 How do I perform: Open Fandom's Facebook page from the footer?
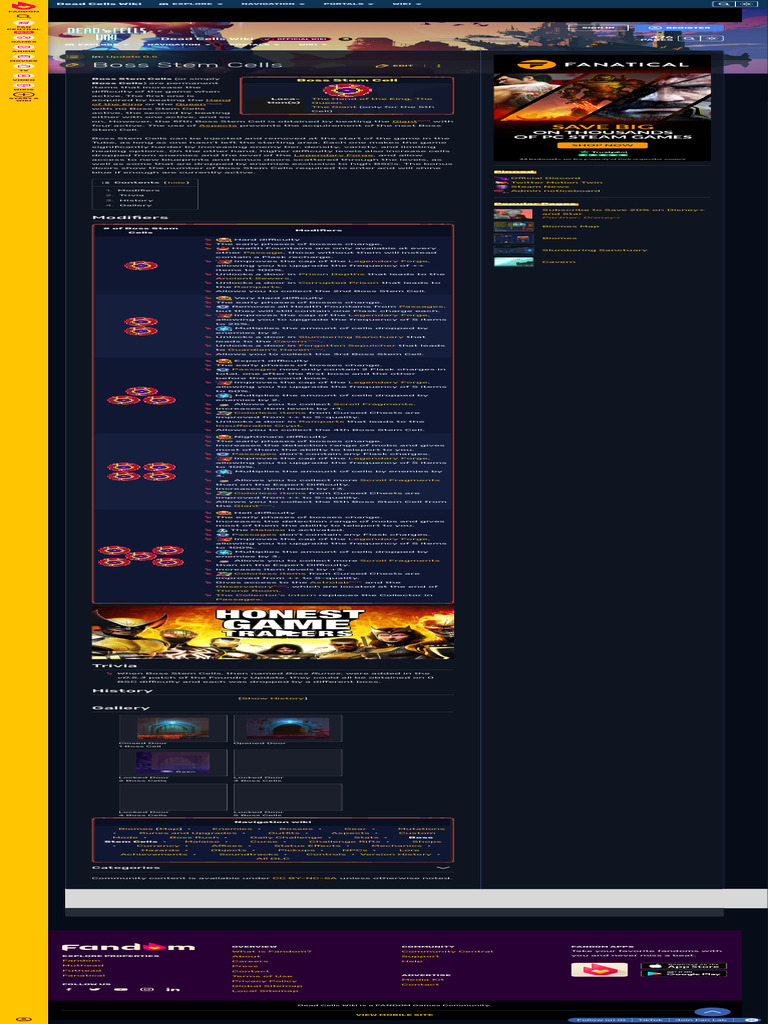[x=69, y=989]
